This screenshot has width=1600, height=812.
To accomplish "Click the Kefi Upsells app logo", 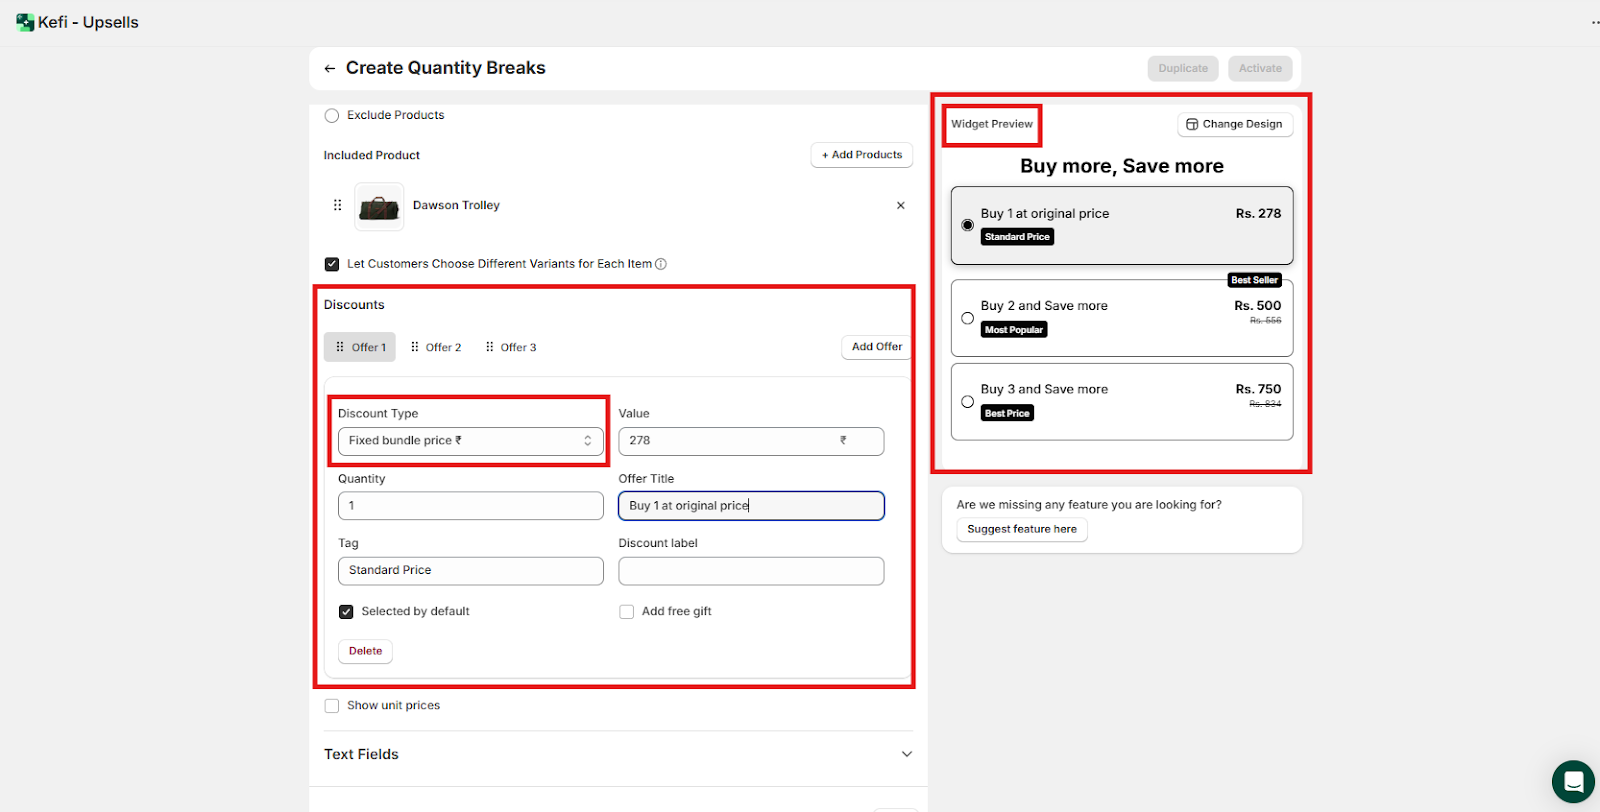I will pyautogui.click(x=25, y=22).
